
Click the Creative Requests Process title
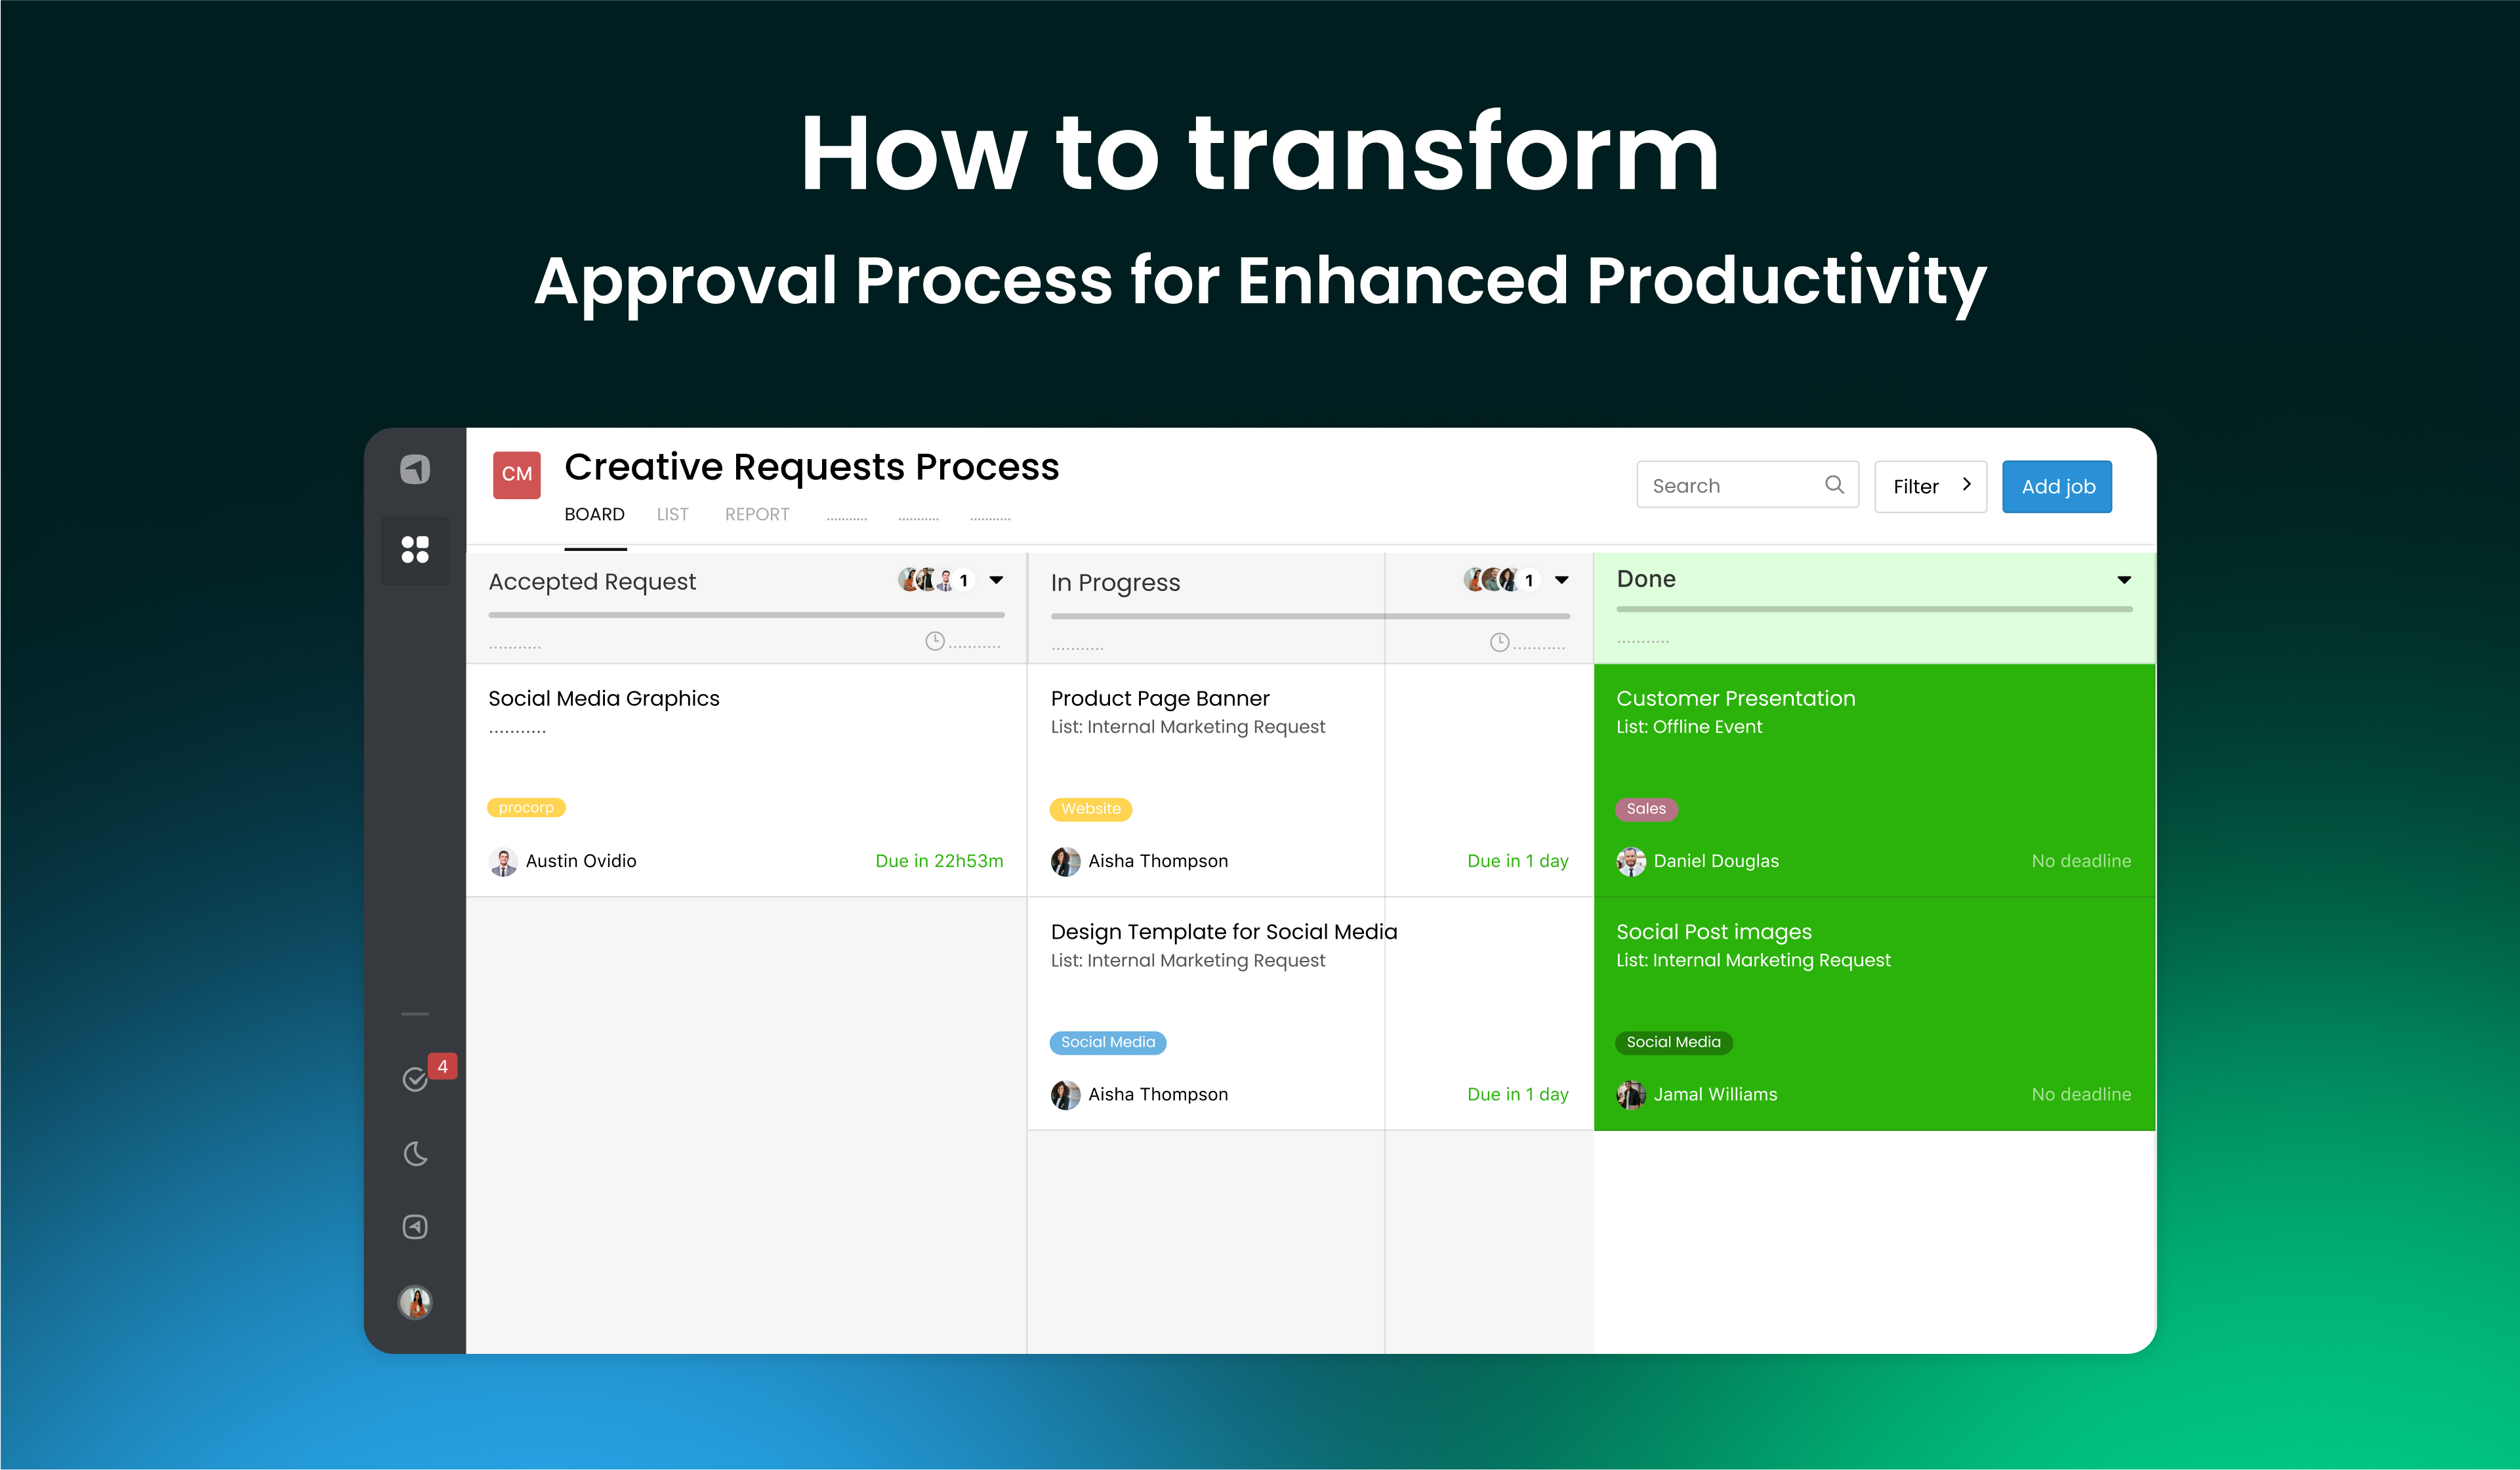point(811,467)
